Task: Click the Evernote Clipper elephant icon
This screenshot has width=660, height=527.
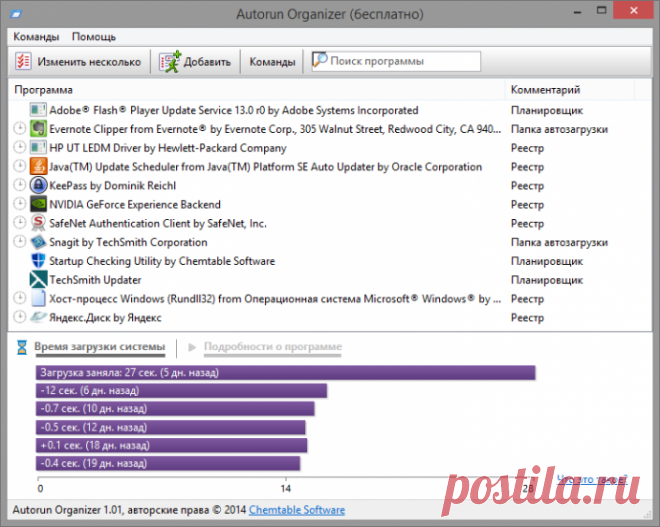Action: (x=38, y=129)
